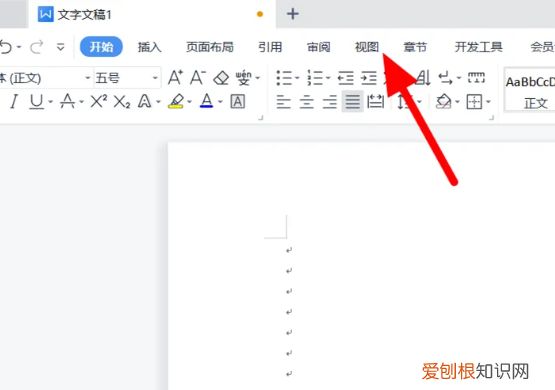Viewport: 555px width, 390px height.
Task: Open the 审阅 ribbon tab
Action: 319,47
